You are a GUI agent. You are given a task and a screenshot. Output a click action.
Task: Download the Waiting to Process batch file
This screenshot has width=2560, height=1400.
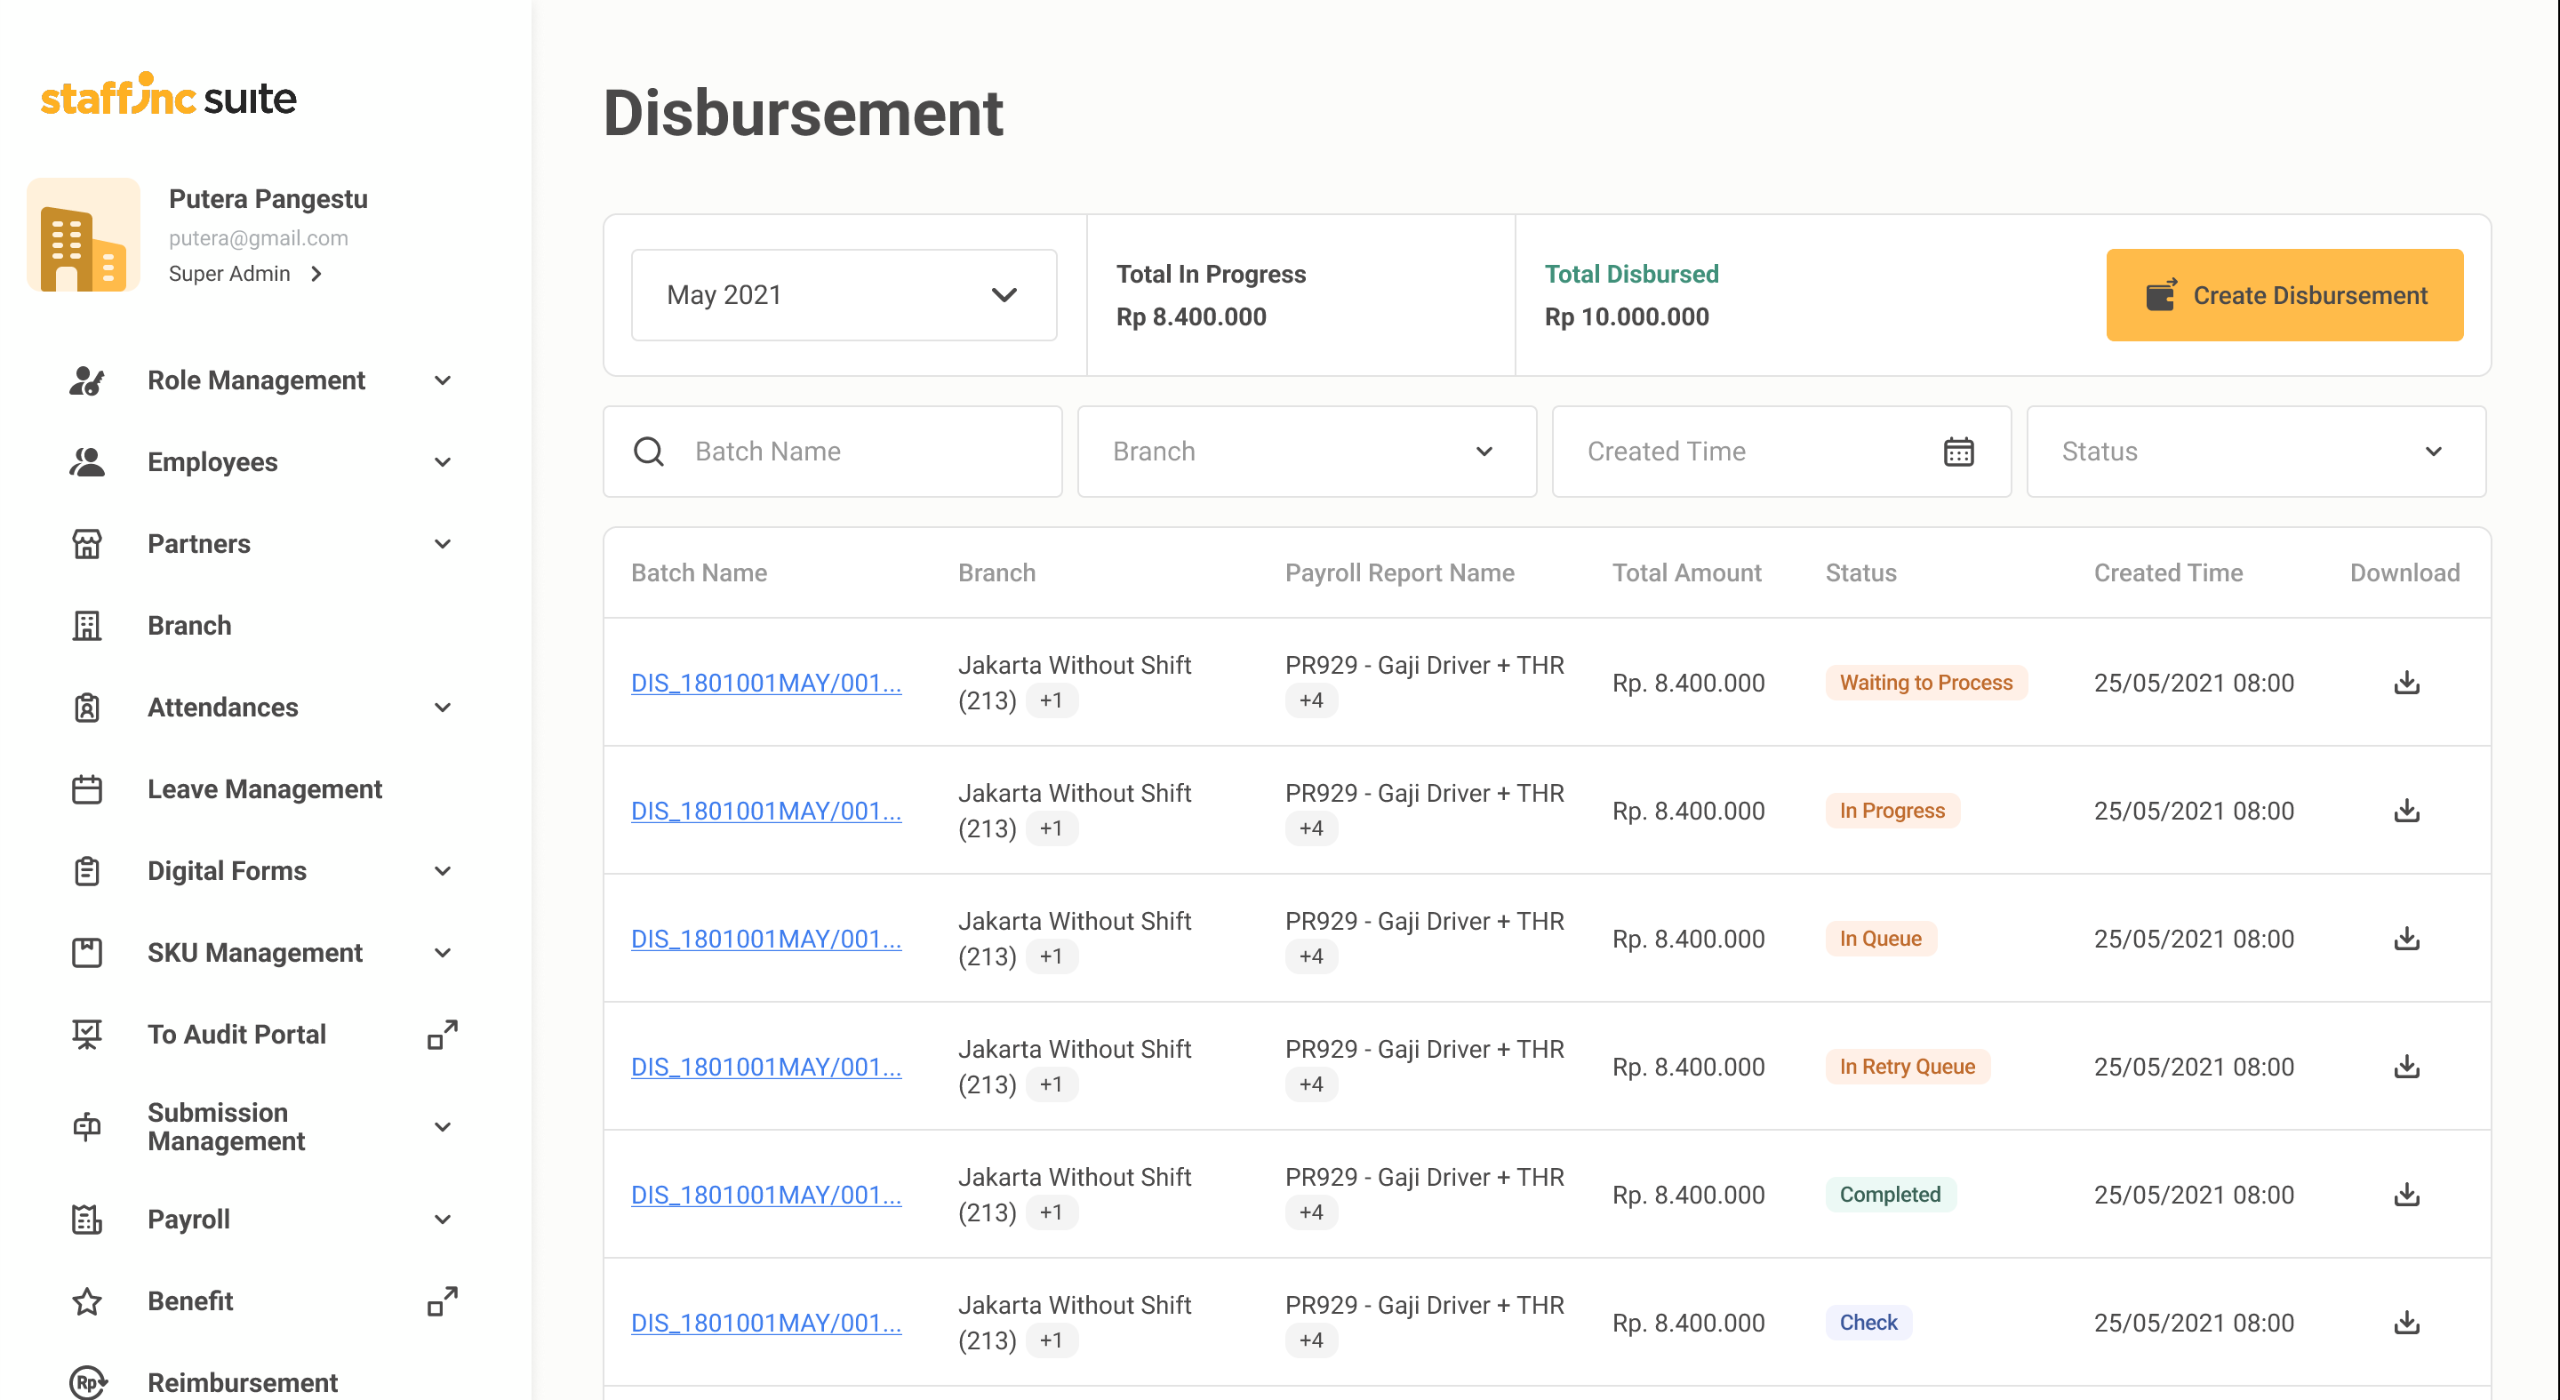tap(2406, 683)
